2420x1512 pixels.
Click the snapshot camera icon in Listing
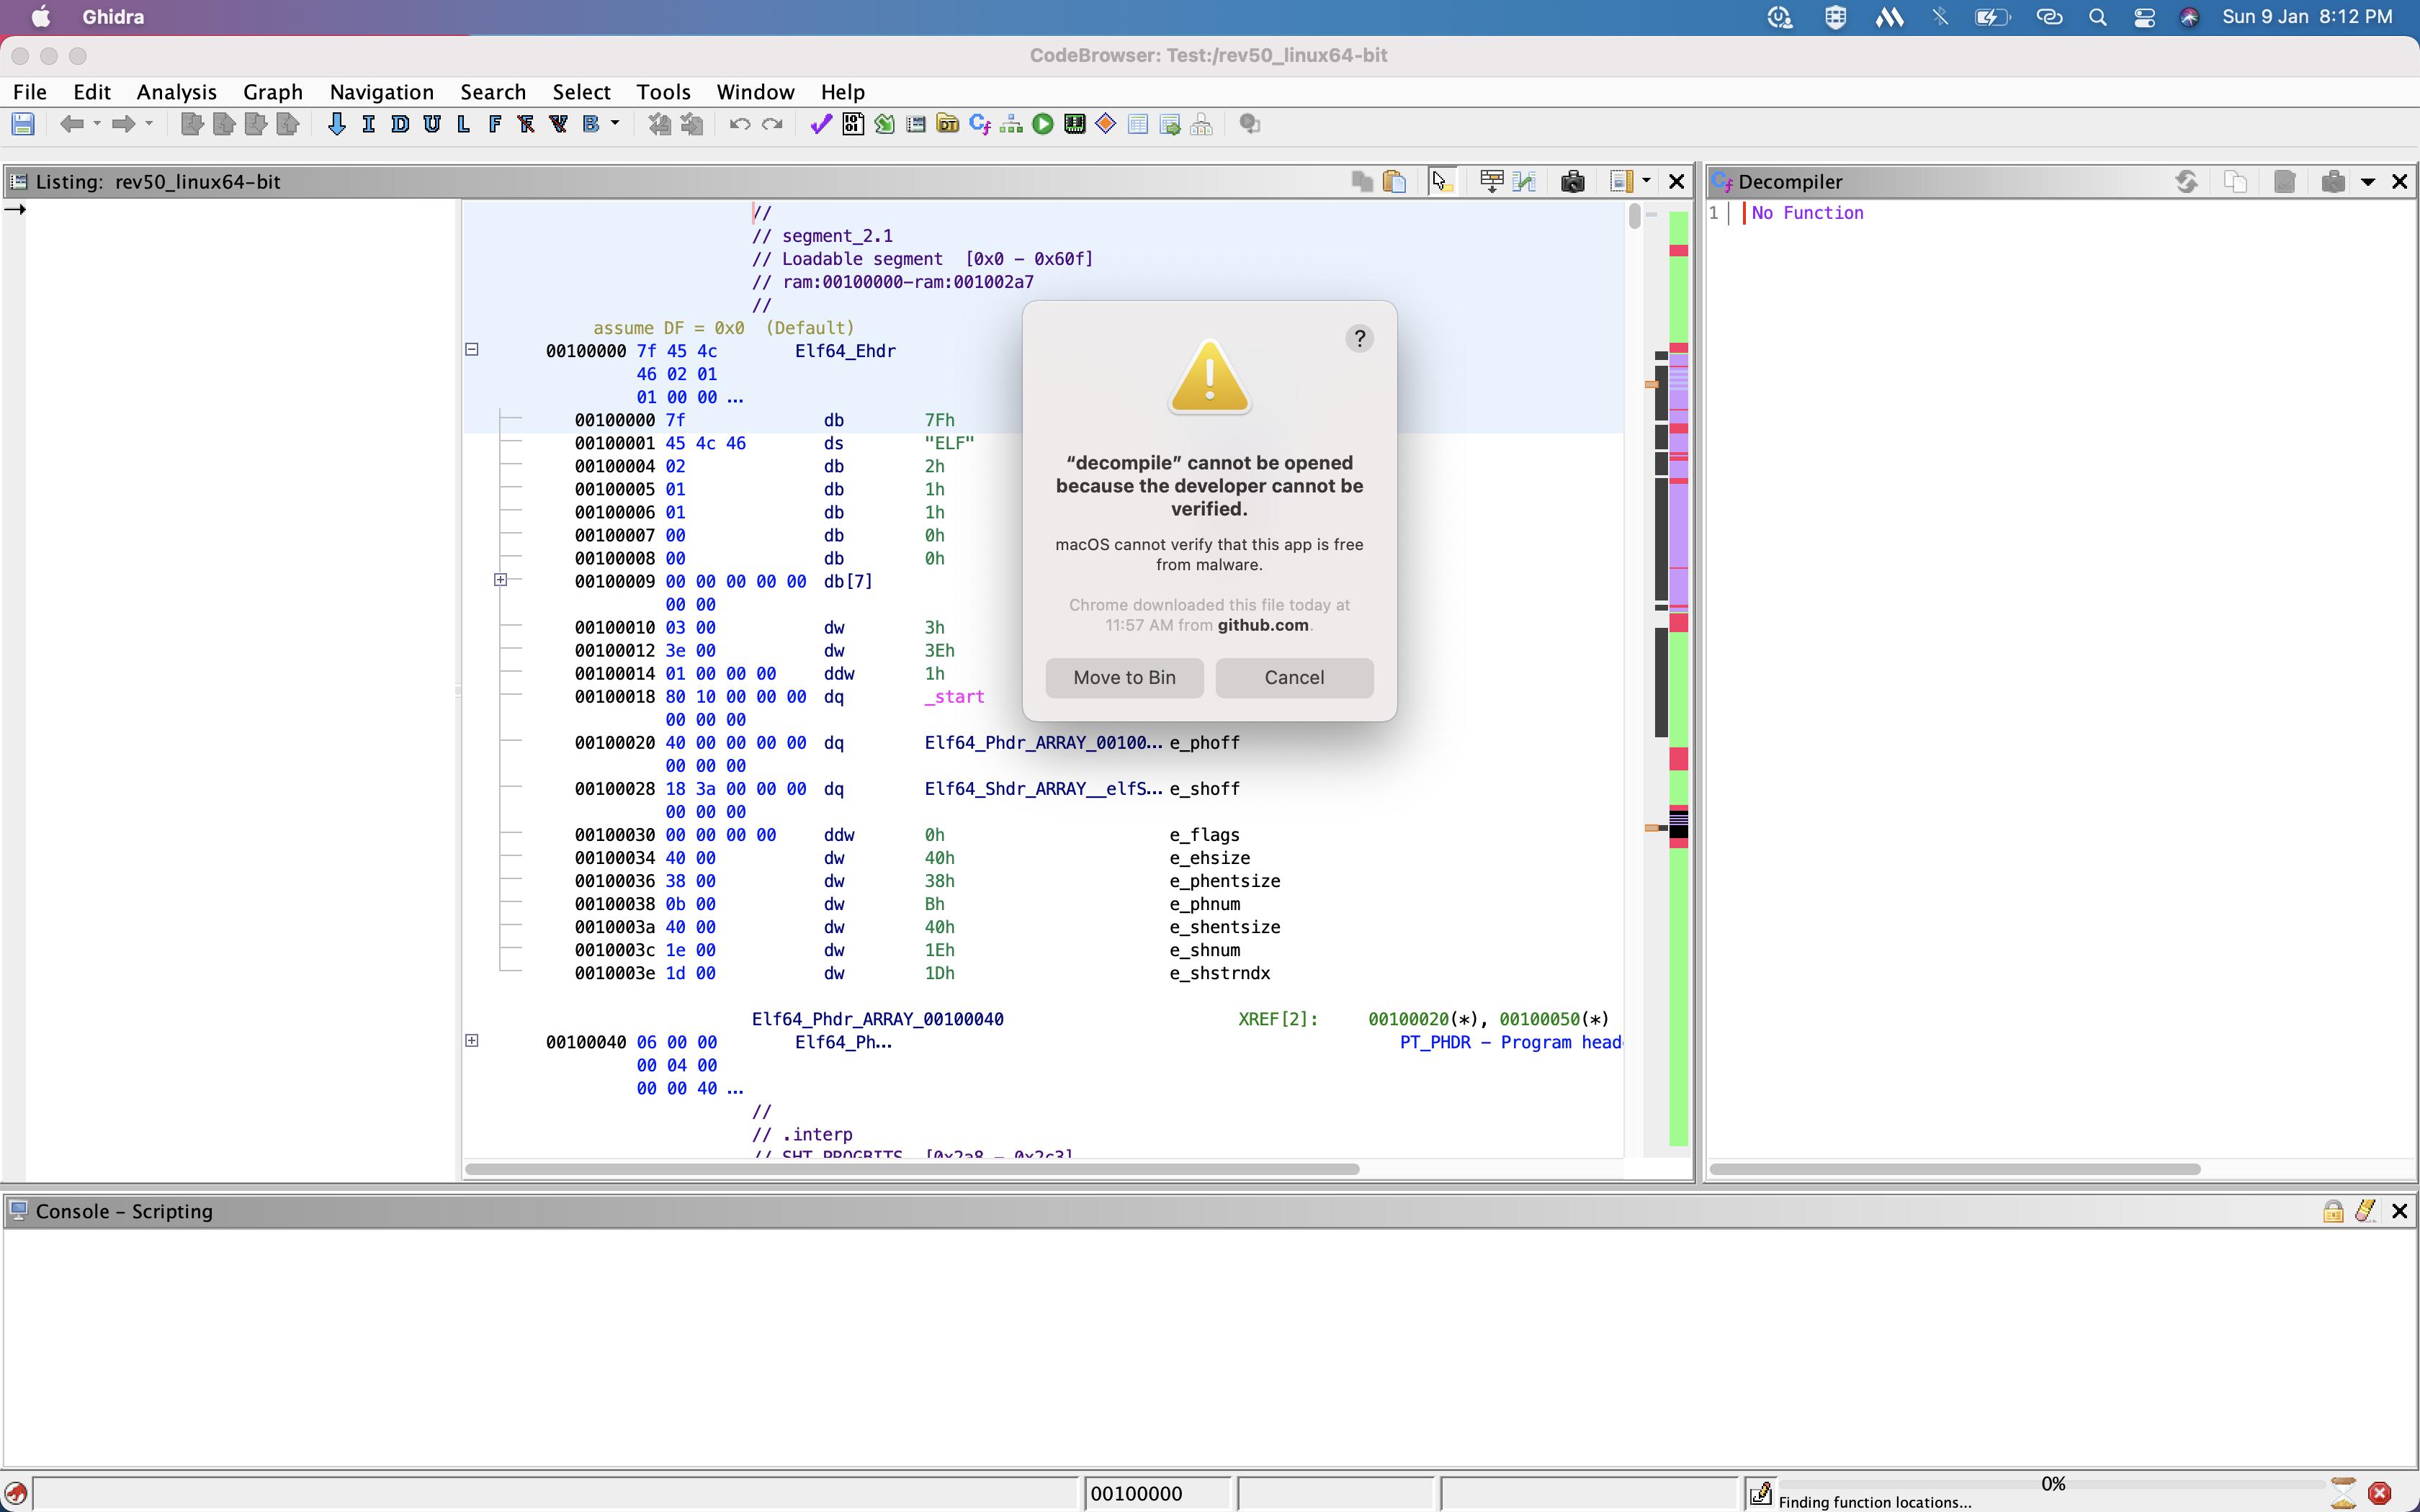[x=1572, y=181]
